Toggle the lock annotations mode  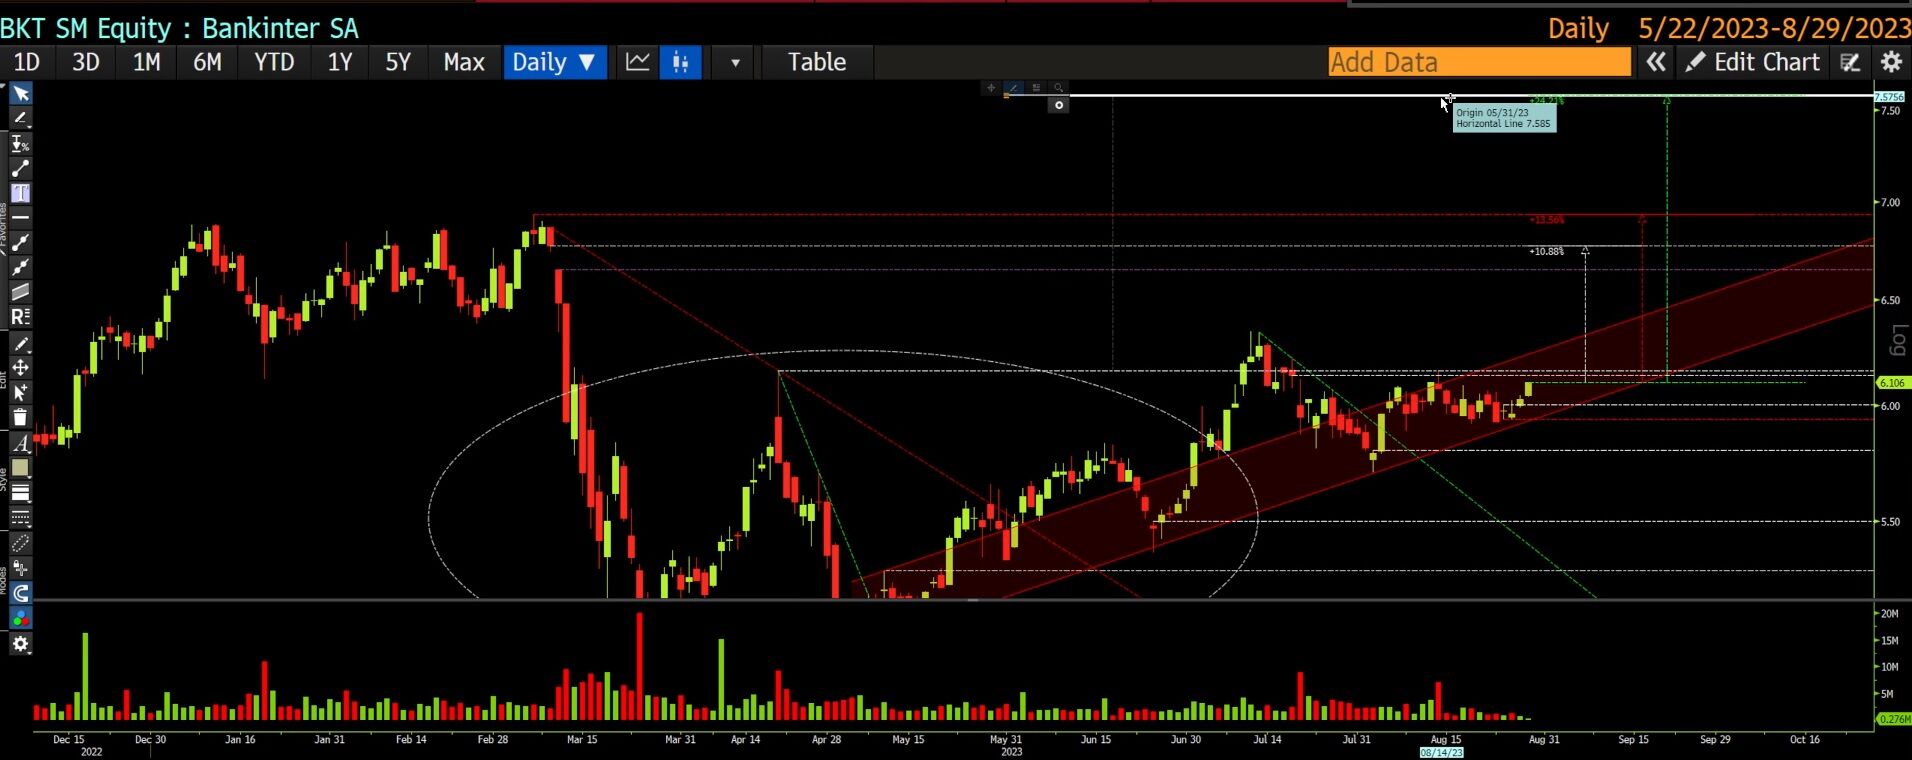click(20, 568)
